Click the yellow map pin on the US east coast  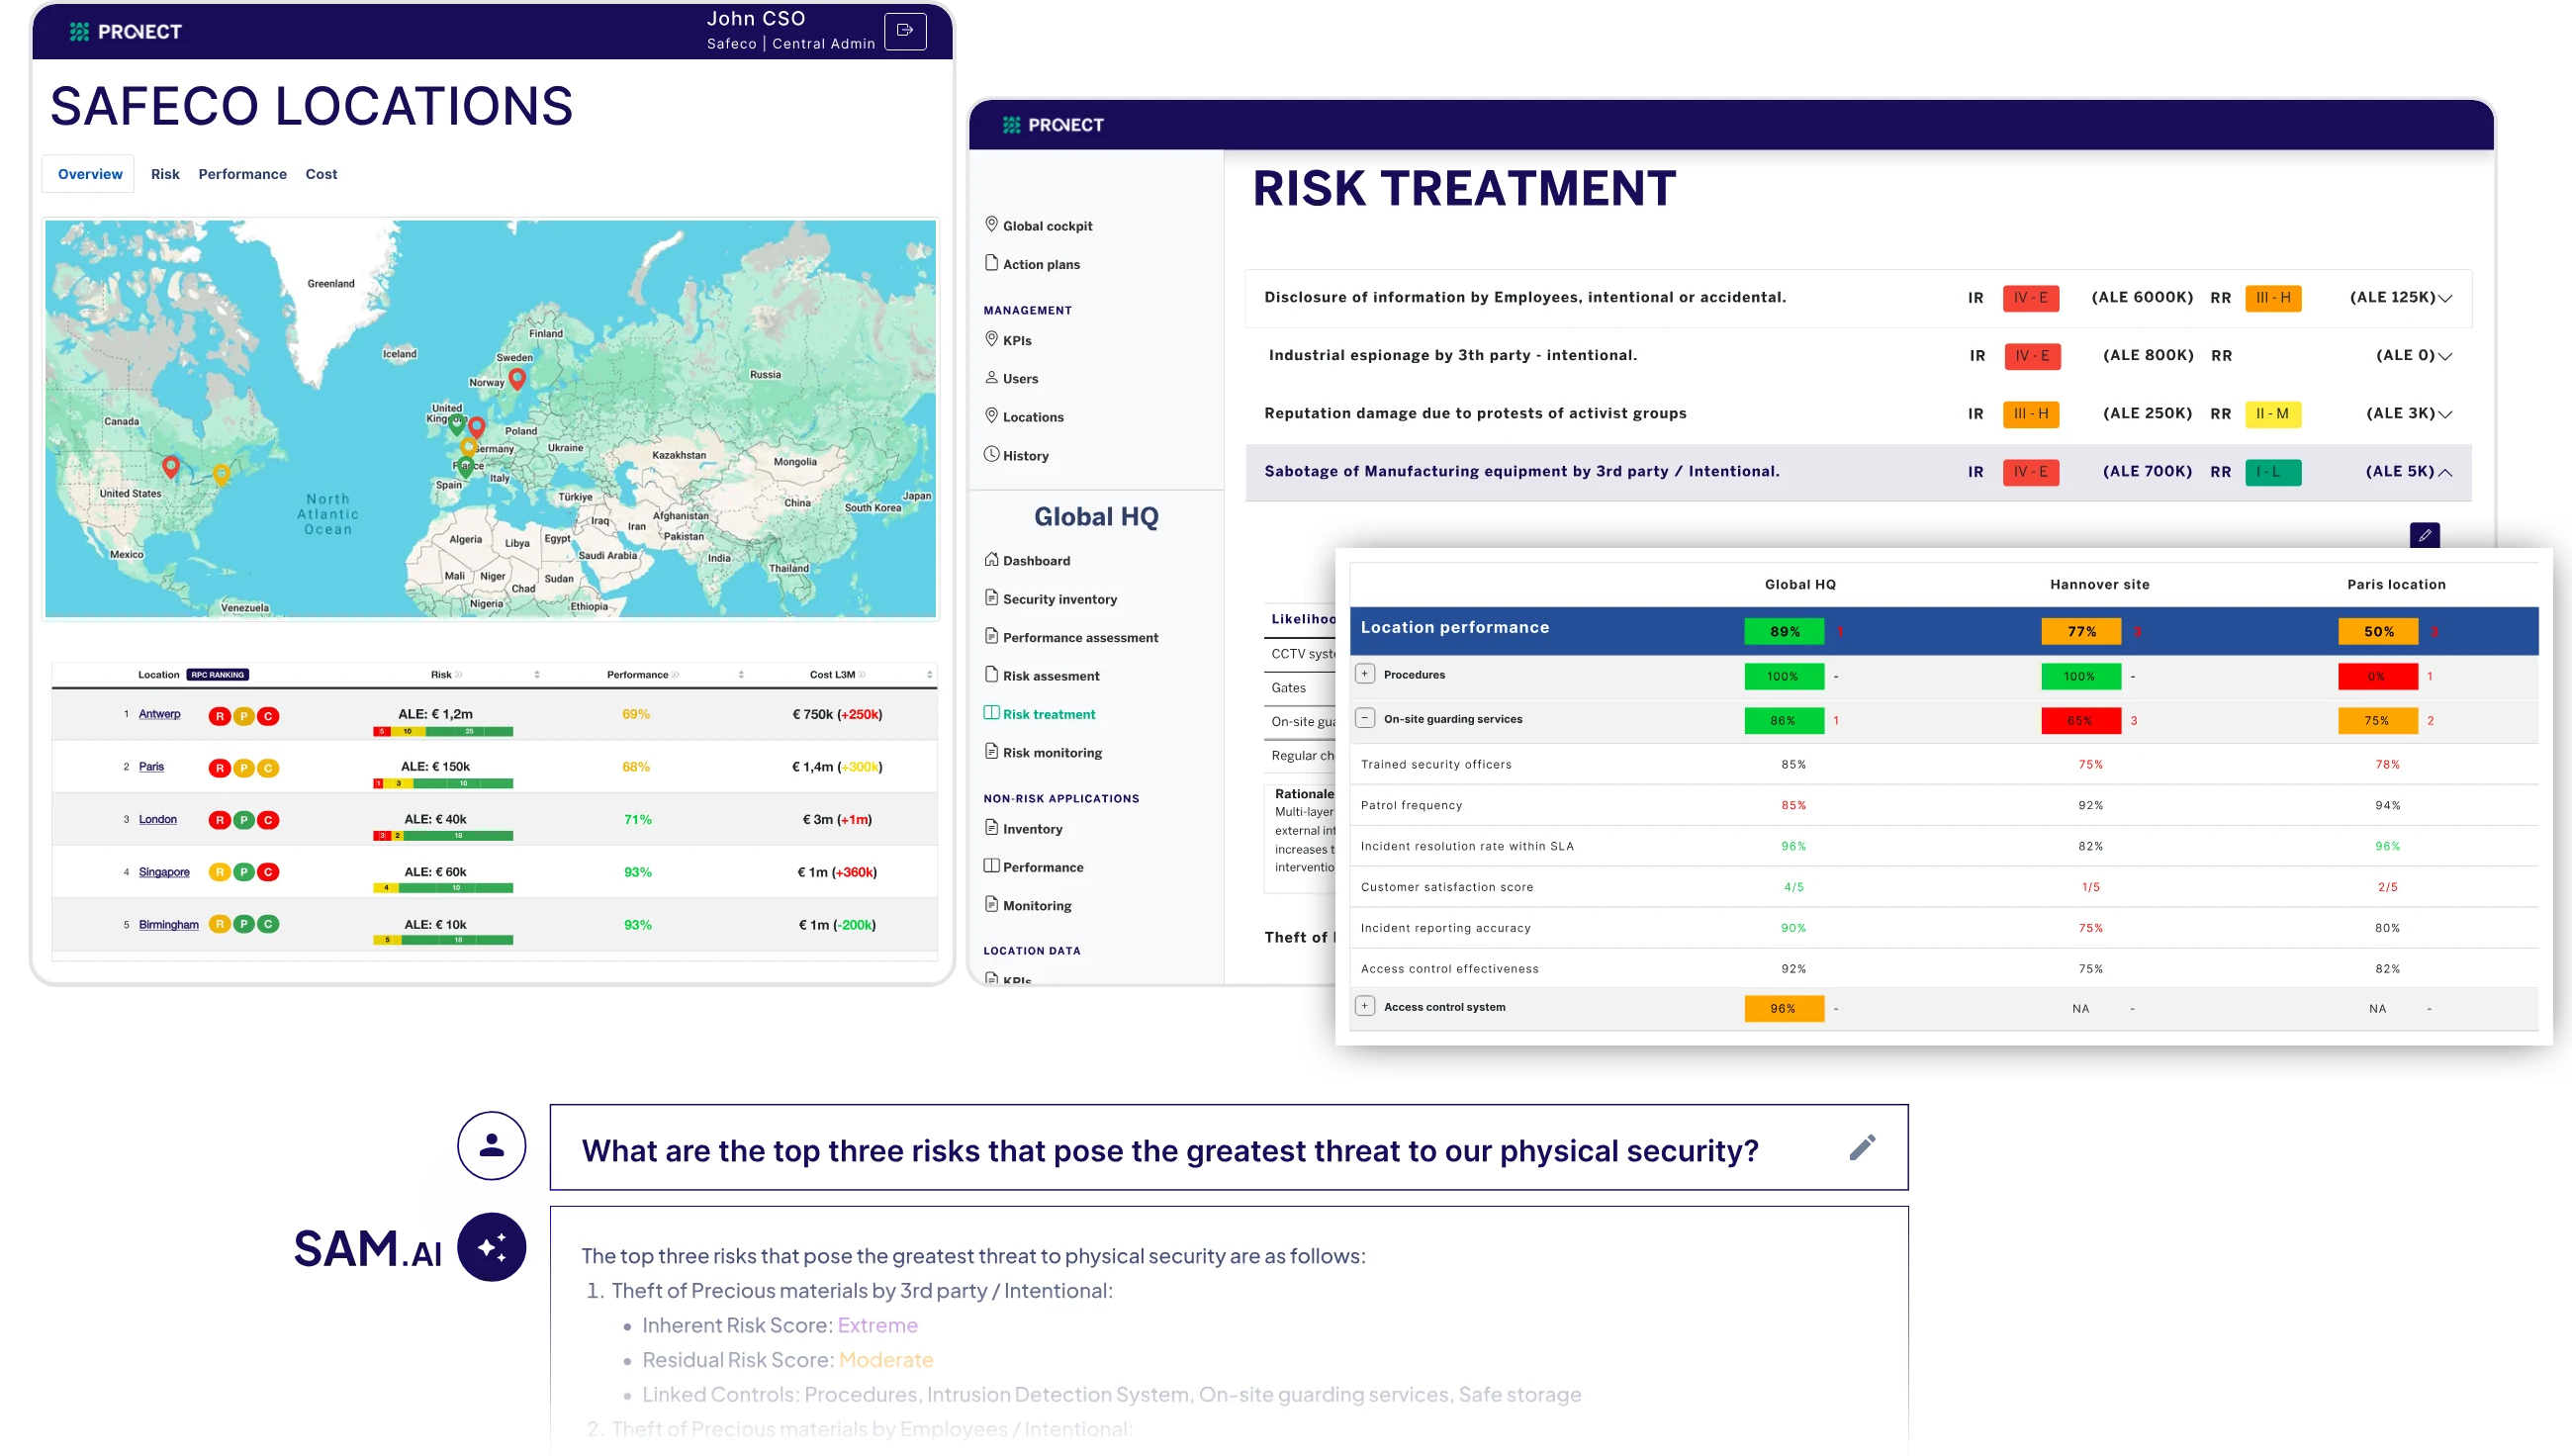click(x=222, y=474)
